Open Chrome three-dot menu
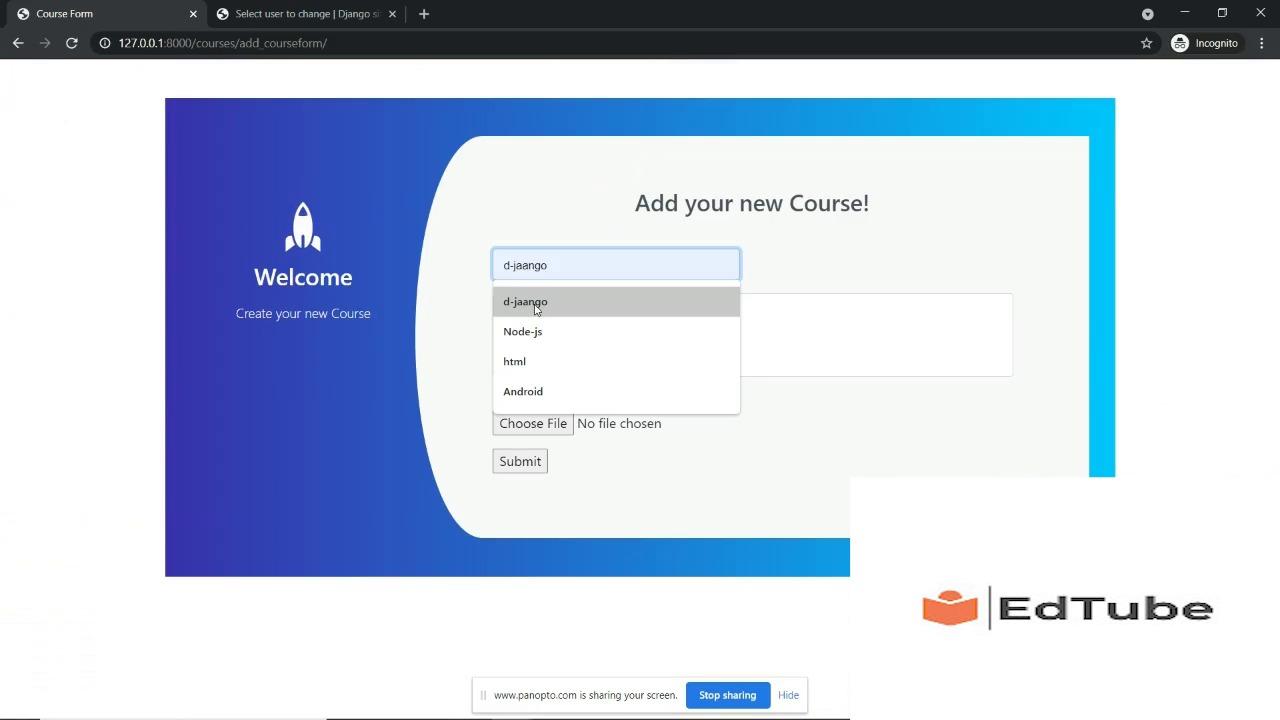Viewport: 1280px width, 720px height. [1262, 43]
